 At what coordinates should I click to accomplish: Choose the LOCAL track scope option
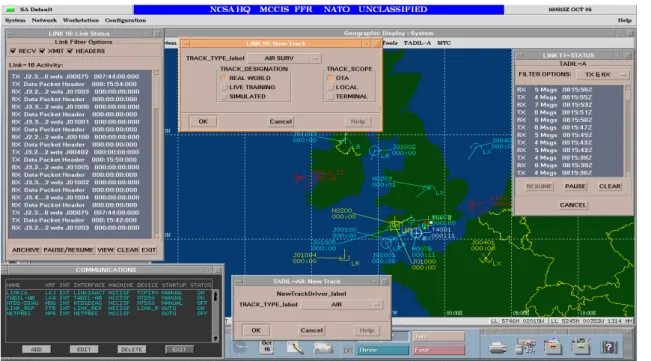(x=330, y=87)
